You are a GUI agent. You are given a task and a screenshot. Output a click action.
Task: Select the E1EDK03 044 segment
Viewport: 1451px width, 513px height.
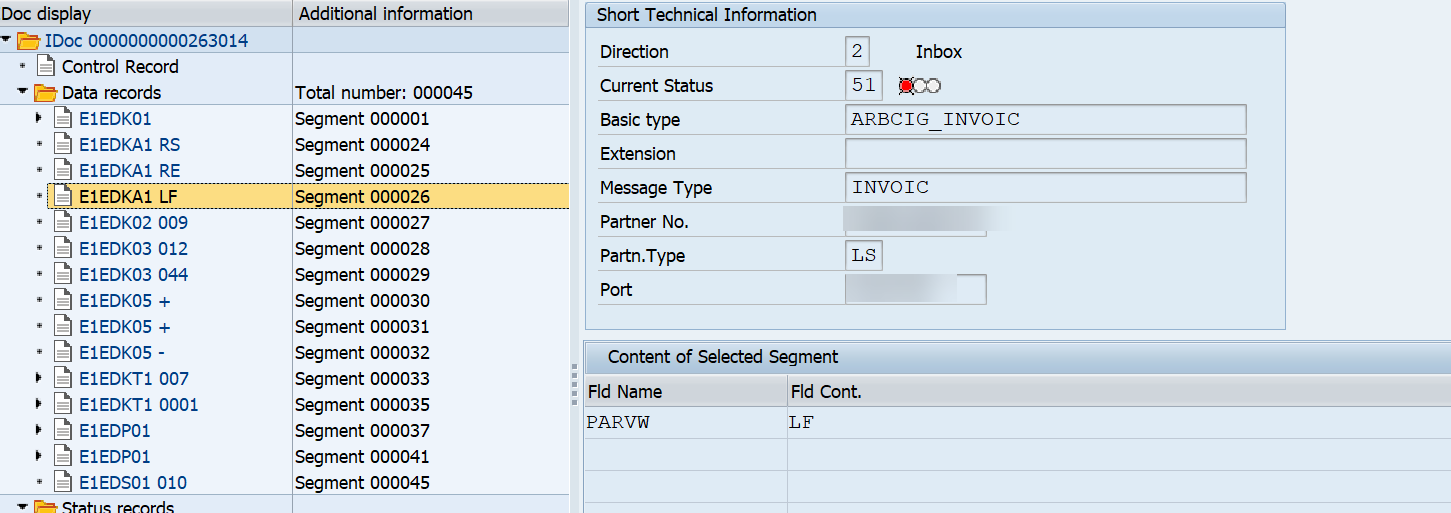click(133, 275)
